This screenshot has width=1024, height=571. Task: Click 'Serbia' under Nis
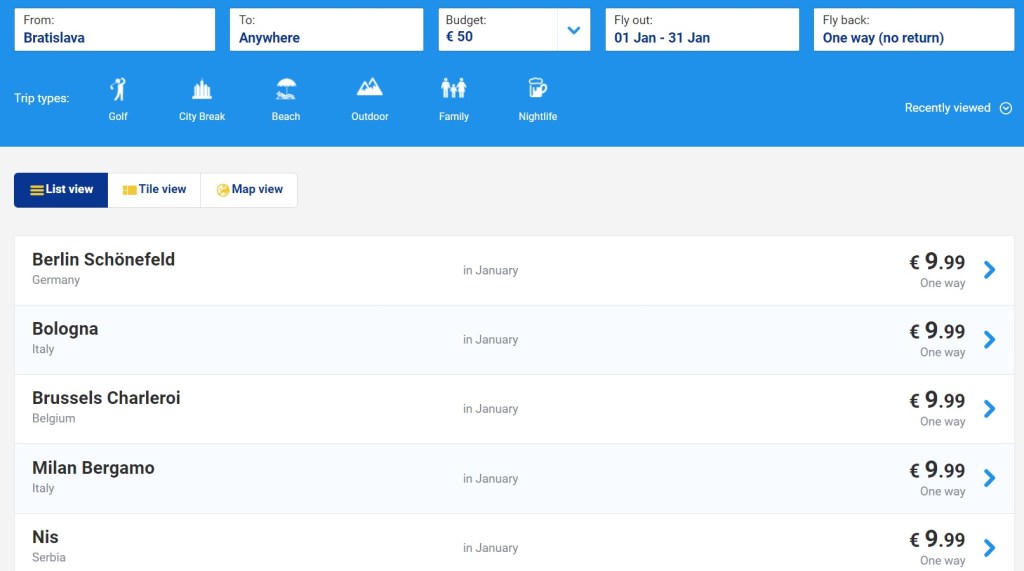tap(49, 557)
